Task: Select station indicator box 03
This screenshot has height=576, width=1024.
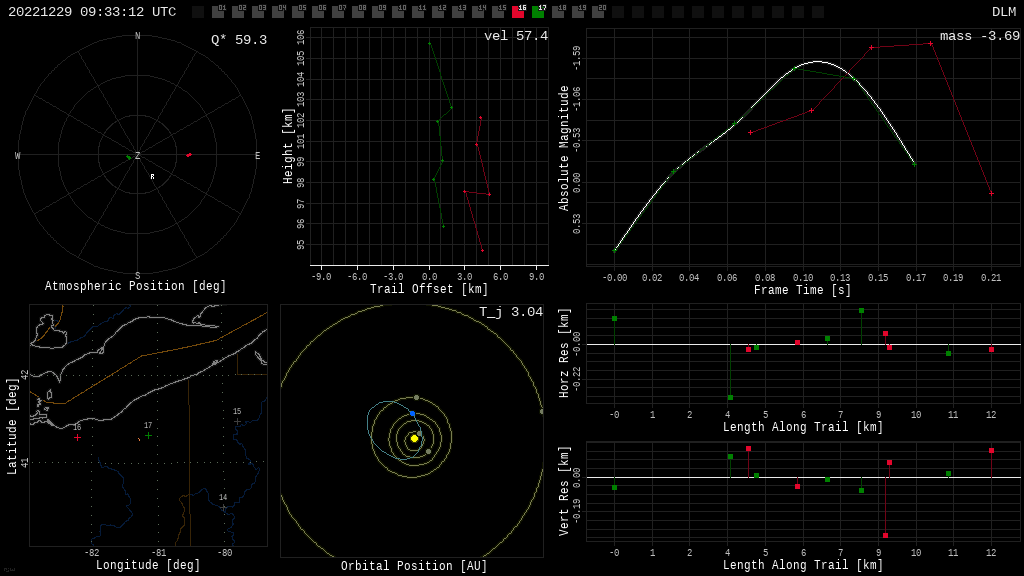Action: pos(258,11)
